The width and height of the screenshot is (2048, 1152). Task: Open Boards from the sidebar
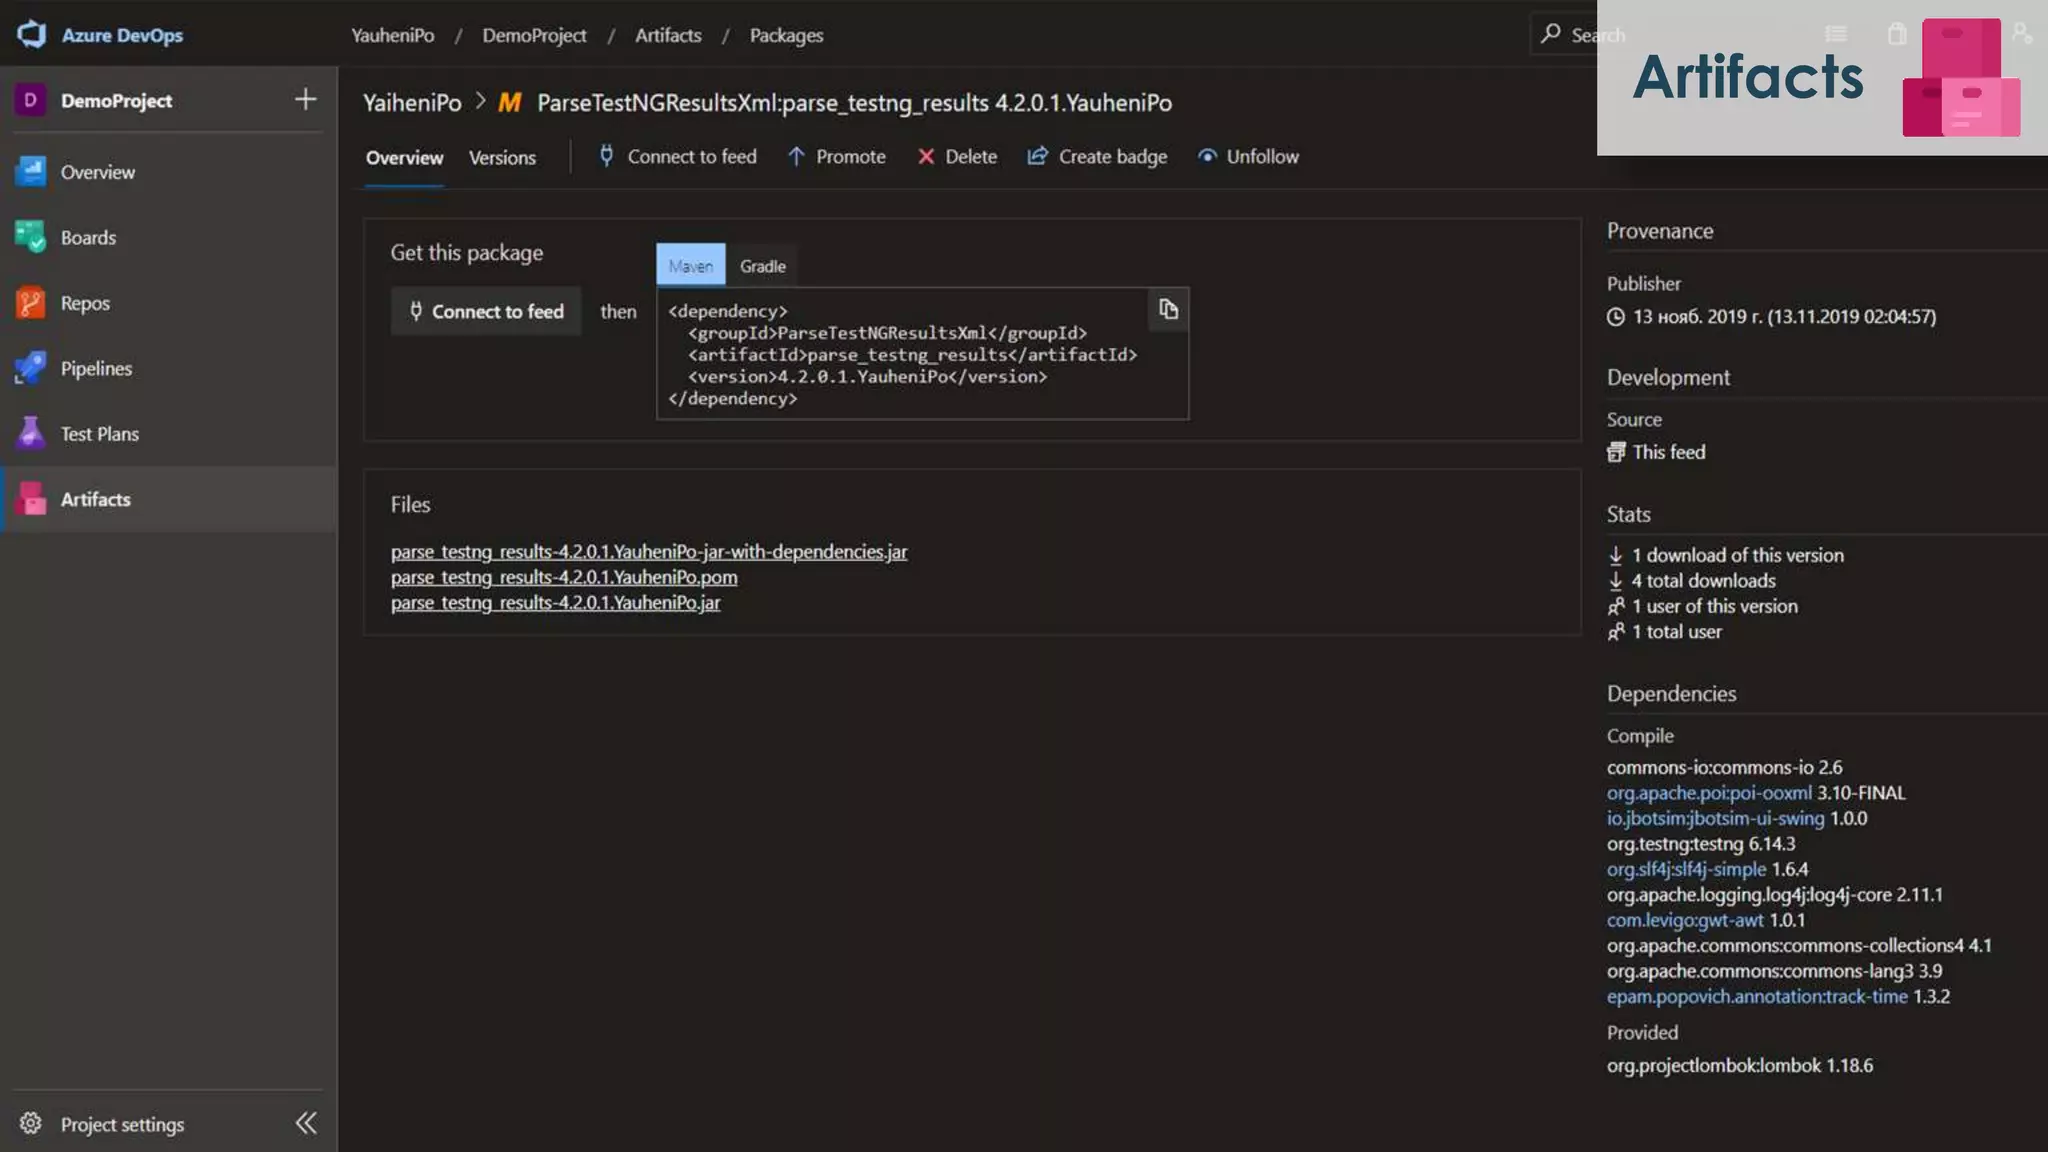coord(88,238)
